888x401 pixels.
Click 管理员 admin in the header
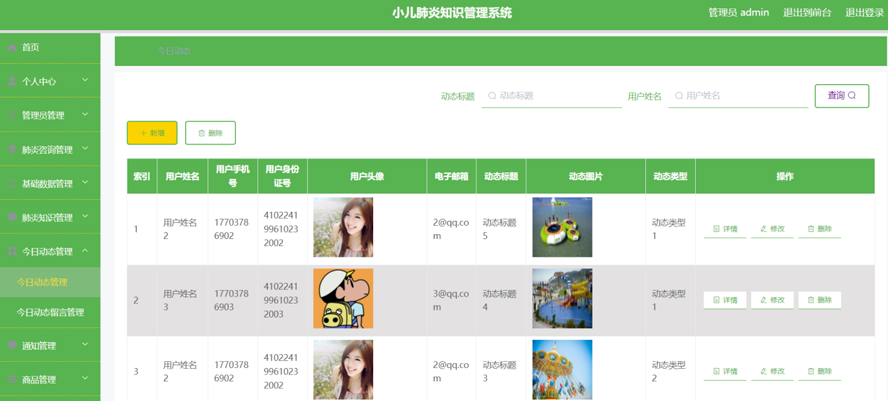(738, 12)
